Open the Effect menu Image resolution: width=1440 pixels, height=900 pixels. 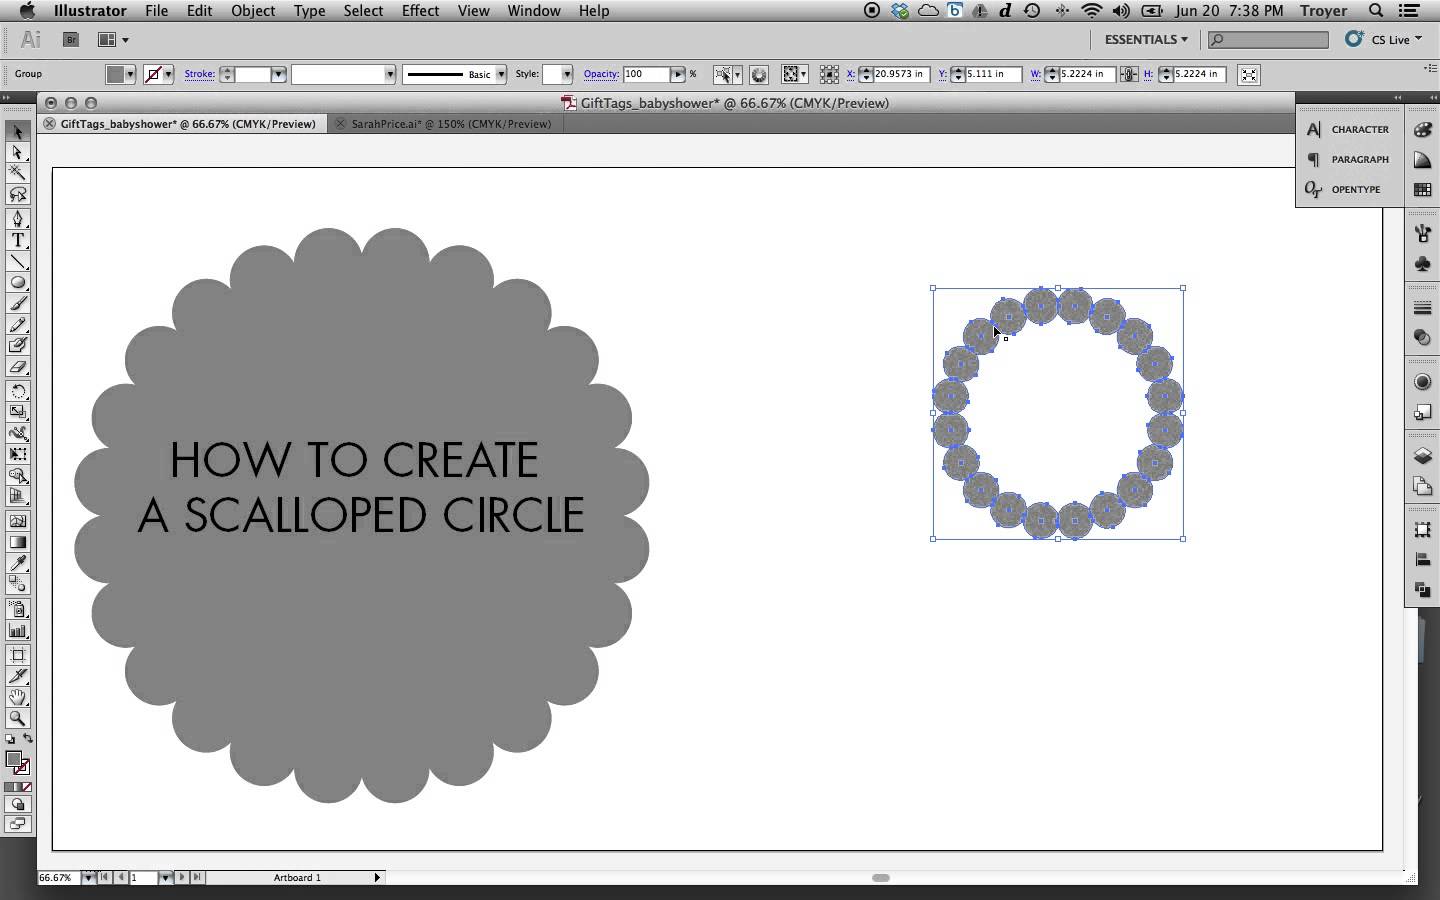(x=420, y=11)
